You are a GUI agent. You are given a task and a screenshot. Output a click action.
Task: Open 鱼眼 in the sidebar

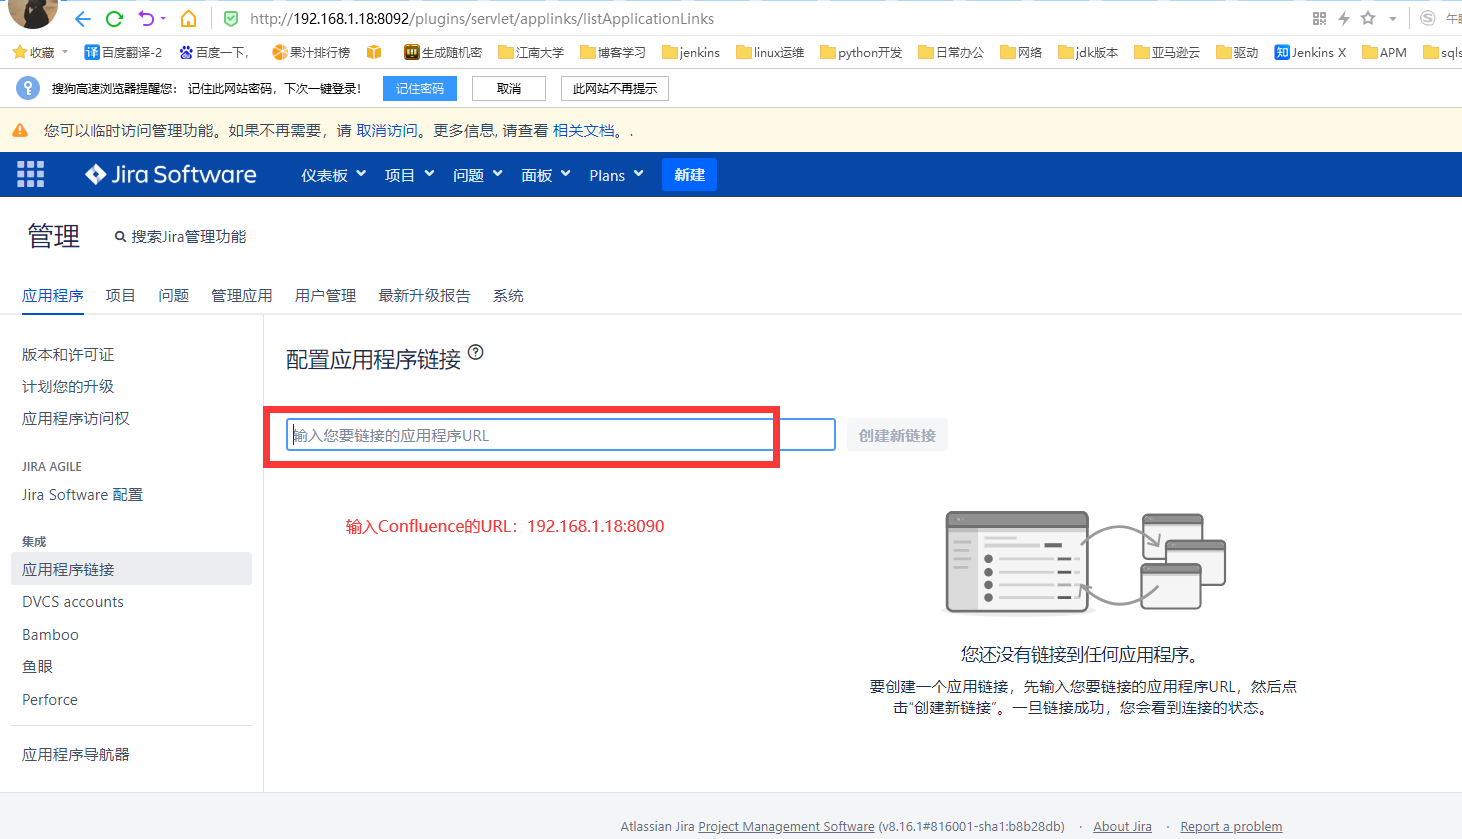(37, 666)
